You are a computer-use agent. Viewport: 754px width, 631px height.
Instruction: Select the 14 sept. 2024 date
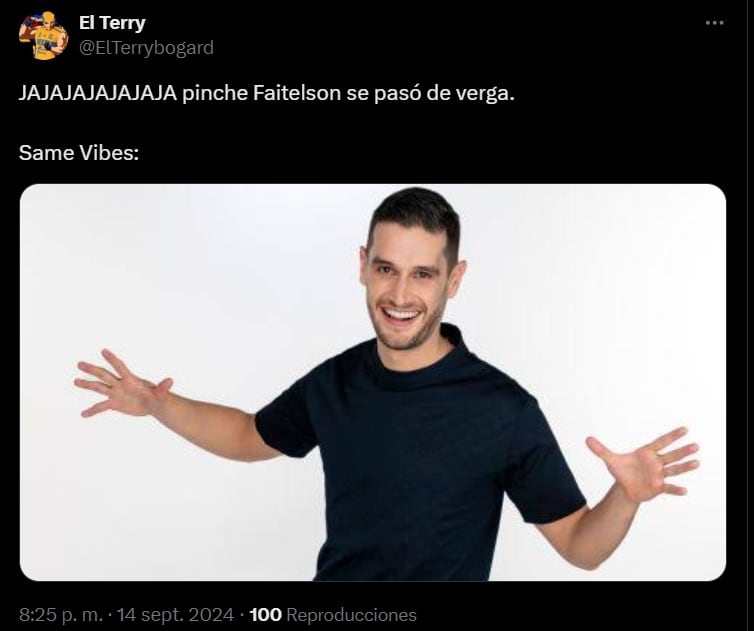click(x=176, y=615)
